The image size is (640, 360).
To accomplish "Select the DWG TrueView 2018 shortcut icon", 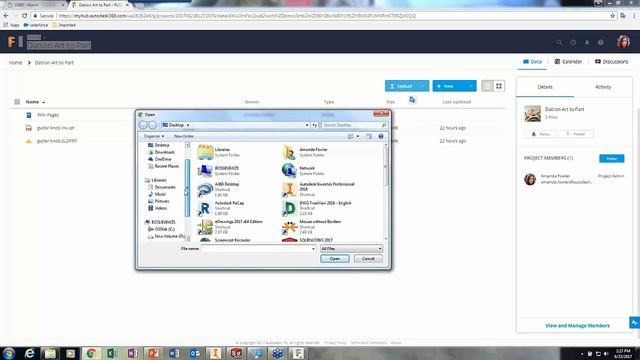I will click(x=289, y=208).
